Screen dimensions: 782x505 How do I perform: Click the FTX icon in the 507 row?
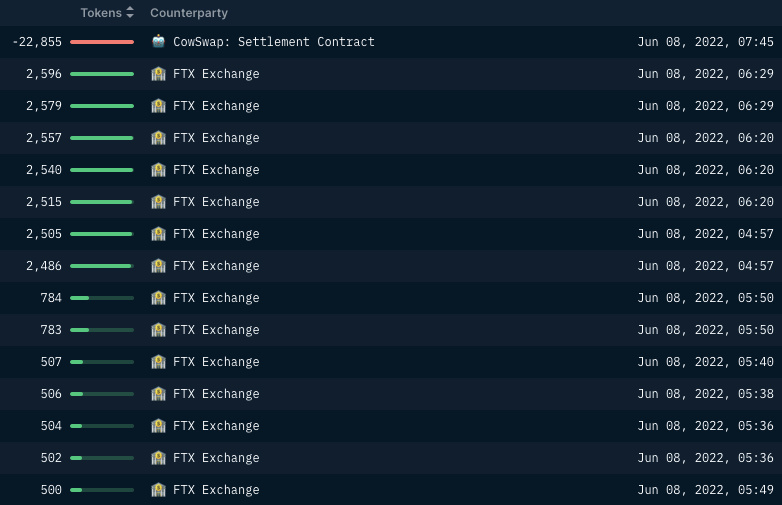click(158, 362)
